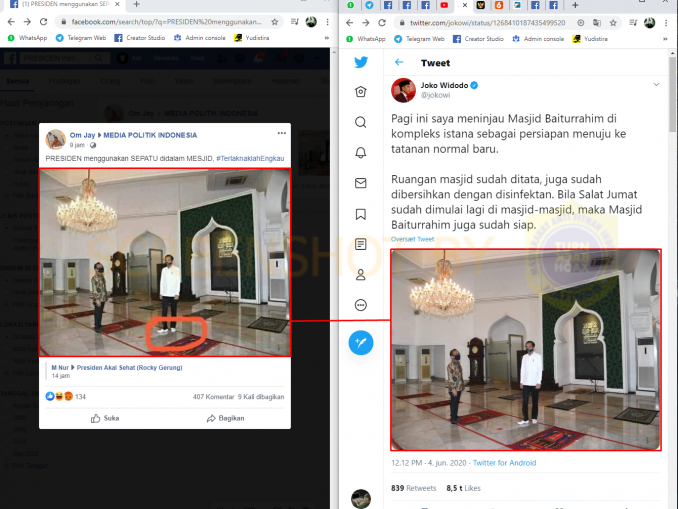Switch to the green WhatsApp tab in the Twitter window
Screen dimensions: 678x509
tap(351, 5)
